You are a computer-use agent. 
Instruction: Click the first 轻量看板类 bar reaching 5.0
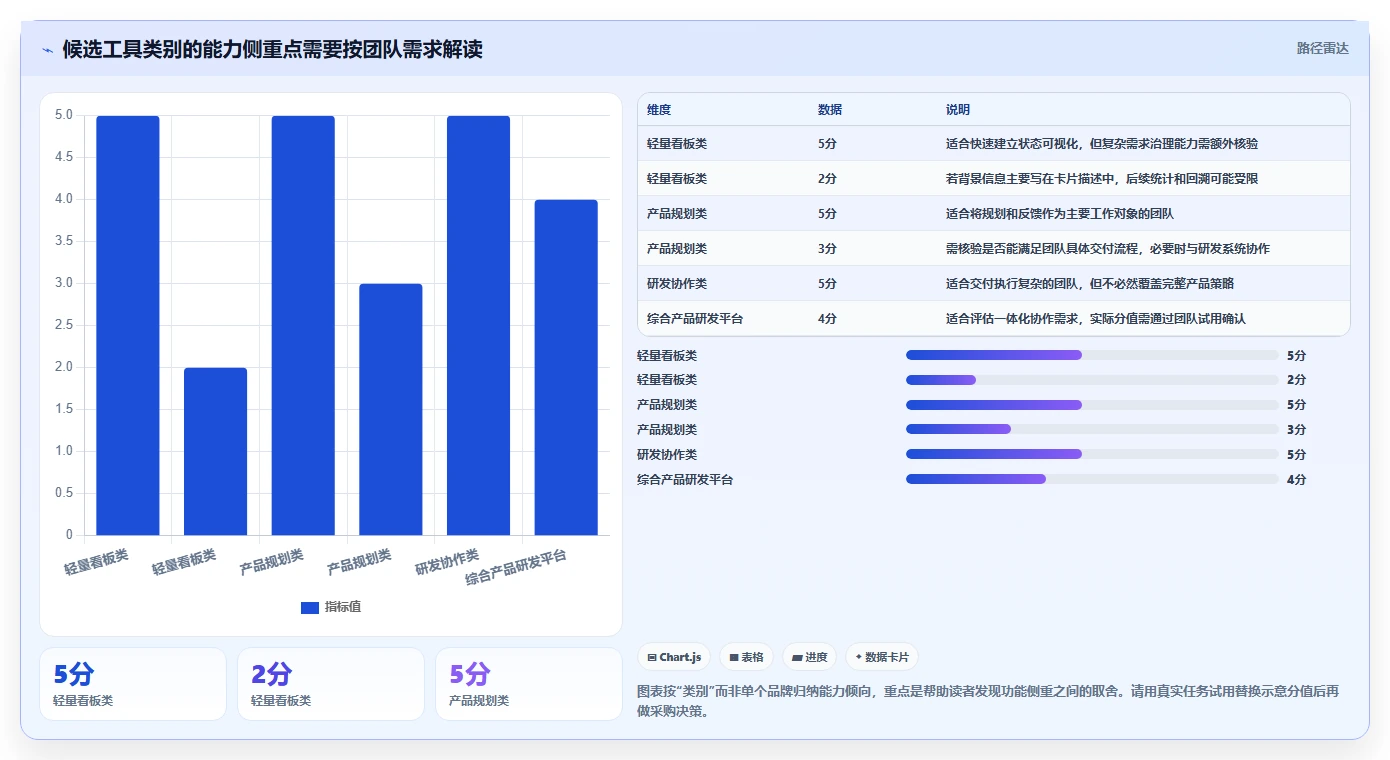[128, 325]
